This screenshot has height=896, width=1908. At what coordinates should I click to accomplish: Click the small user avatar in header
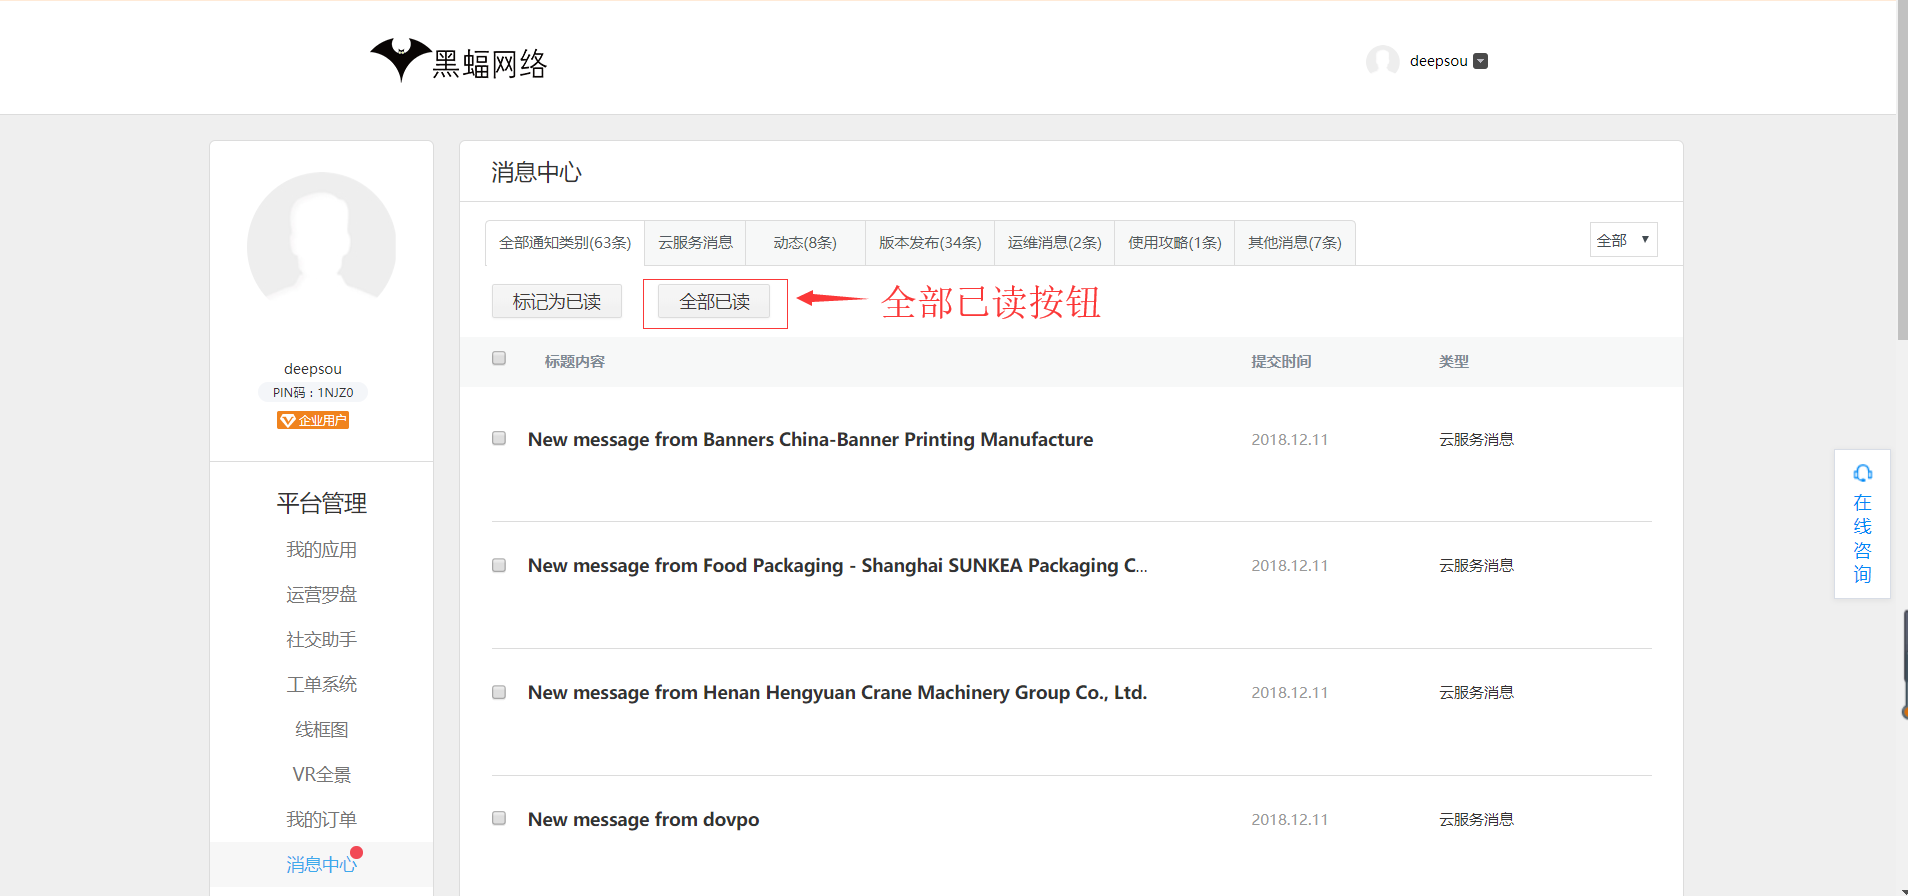tap(1382, 61)
